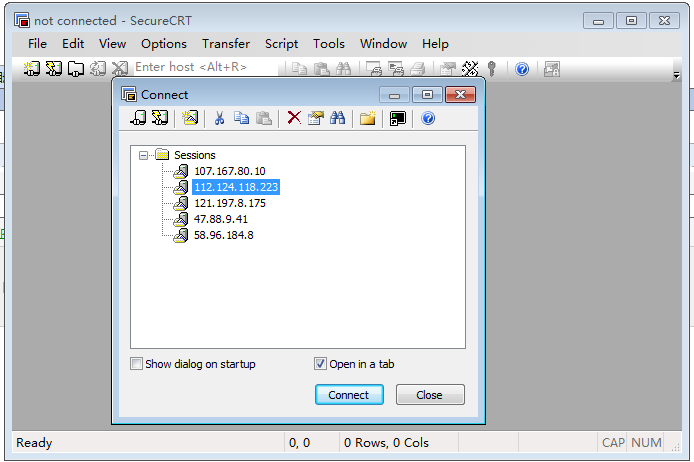Open the Help menu
The image size is (694, 462).
(x=435, y=44)
